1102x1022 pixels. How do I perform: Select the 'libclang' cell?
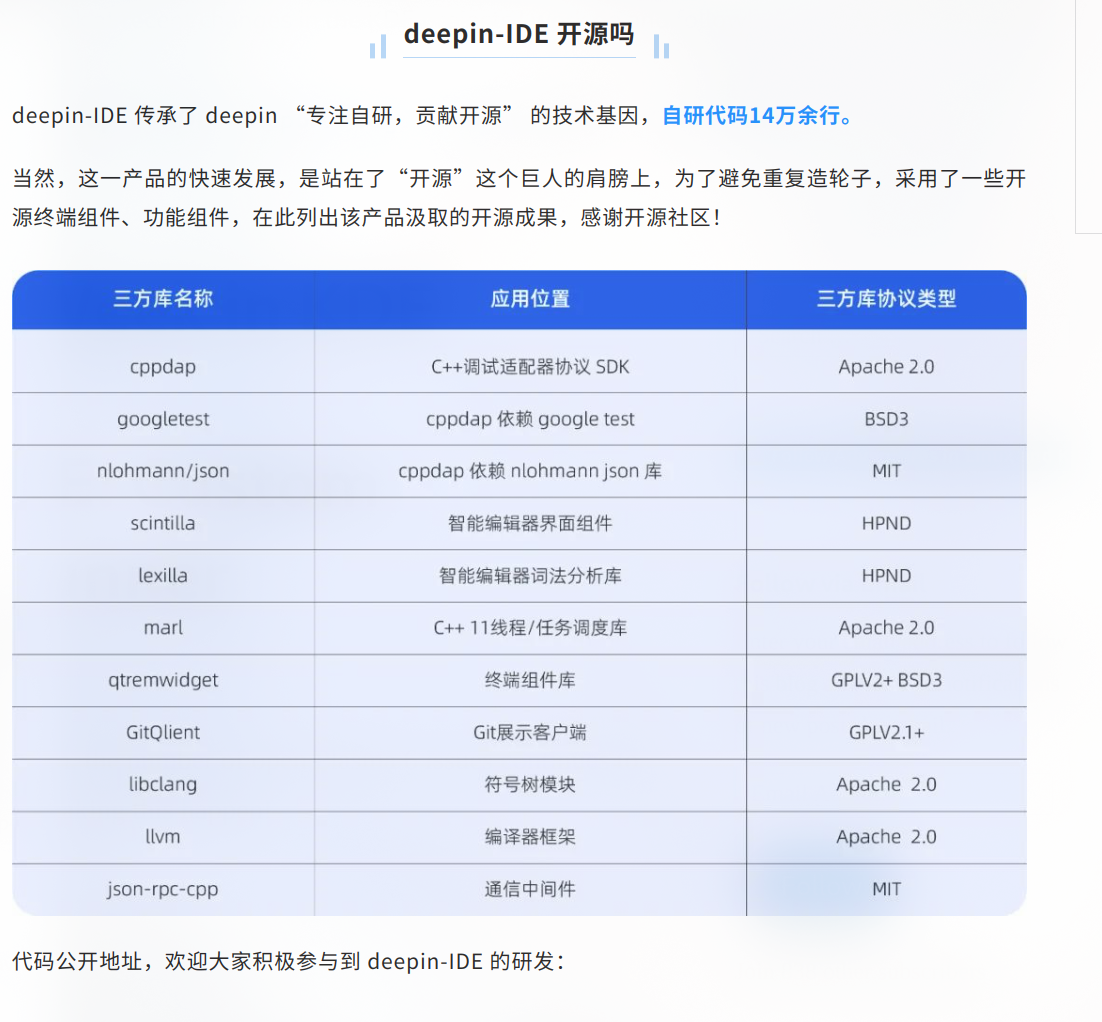163,784
